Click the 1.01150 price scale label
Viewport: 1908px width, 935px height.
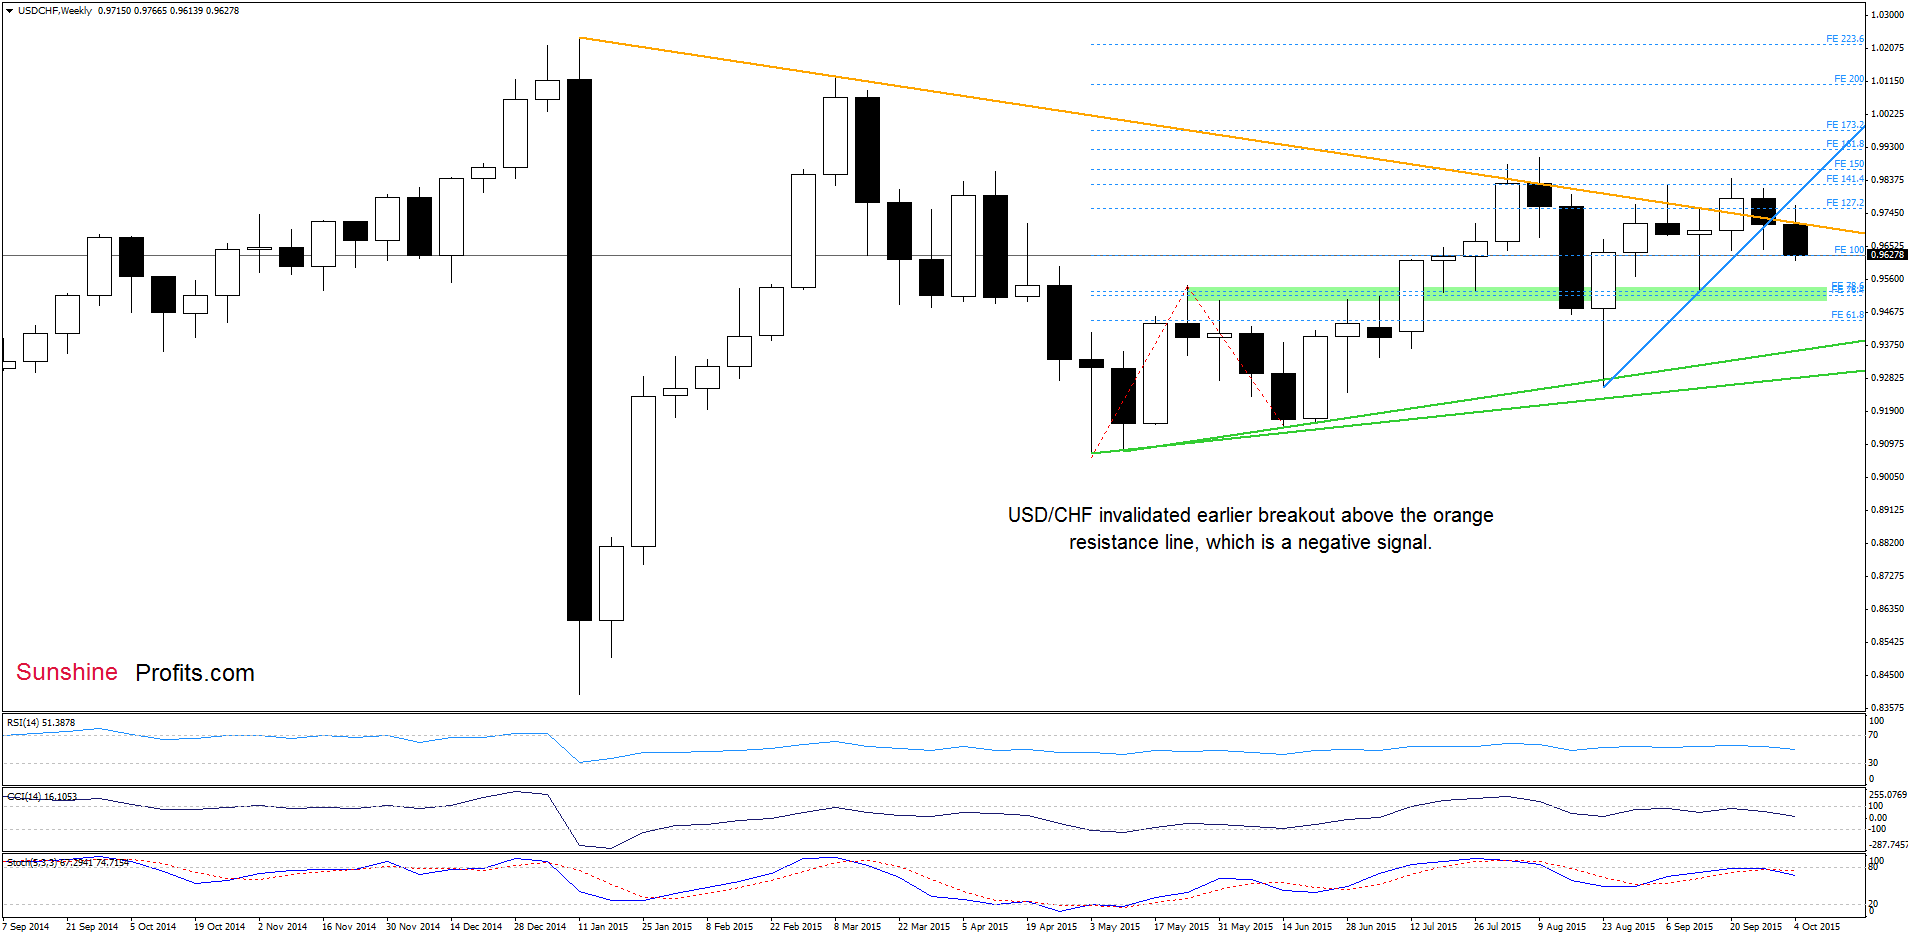coord(1887,81)
